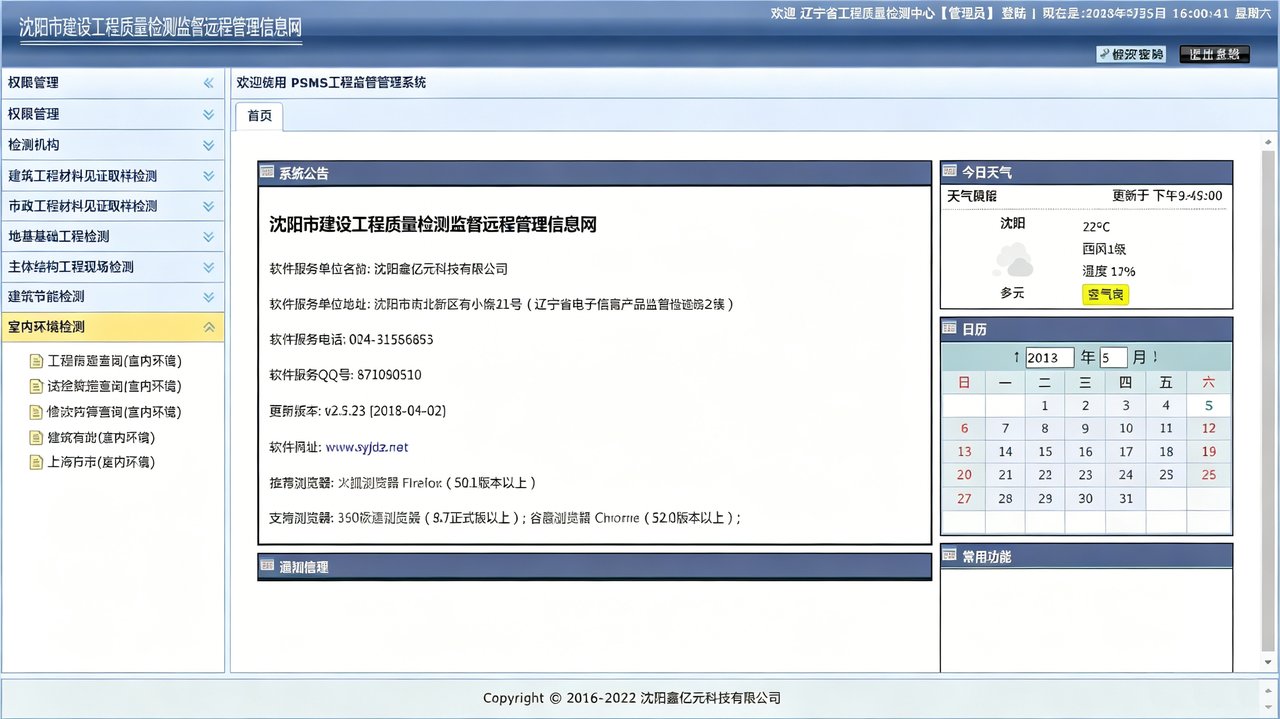Click the phone number 024-31556853
The width and height of the screenshot is (1280, 719).
pos(391,339)
